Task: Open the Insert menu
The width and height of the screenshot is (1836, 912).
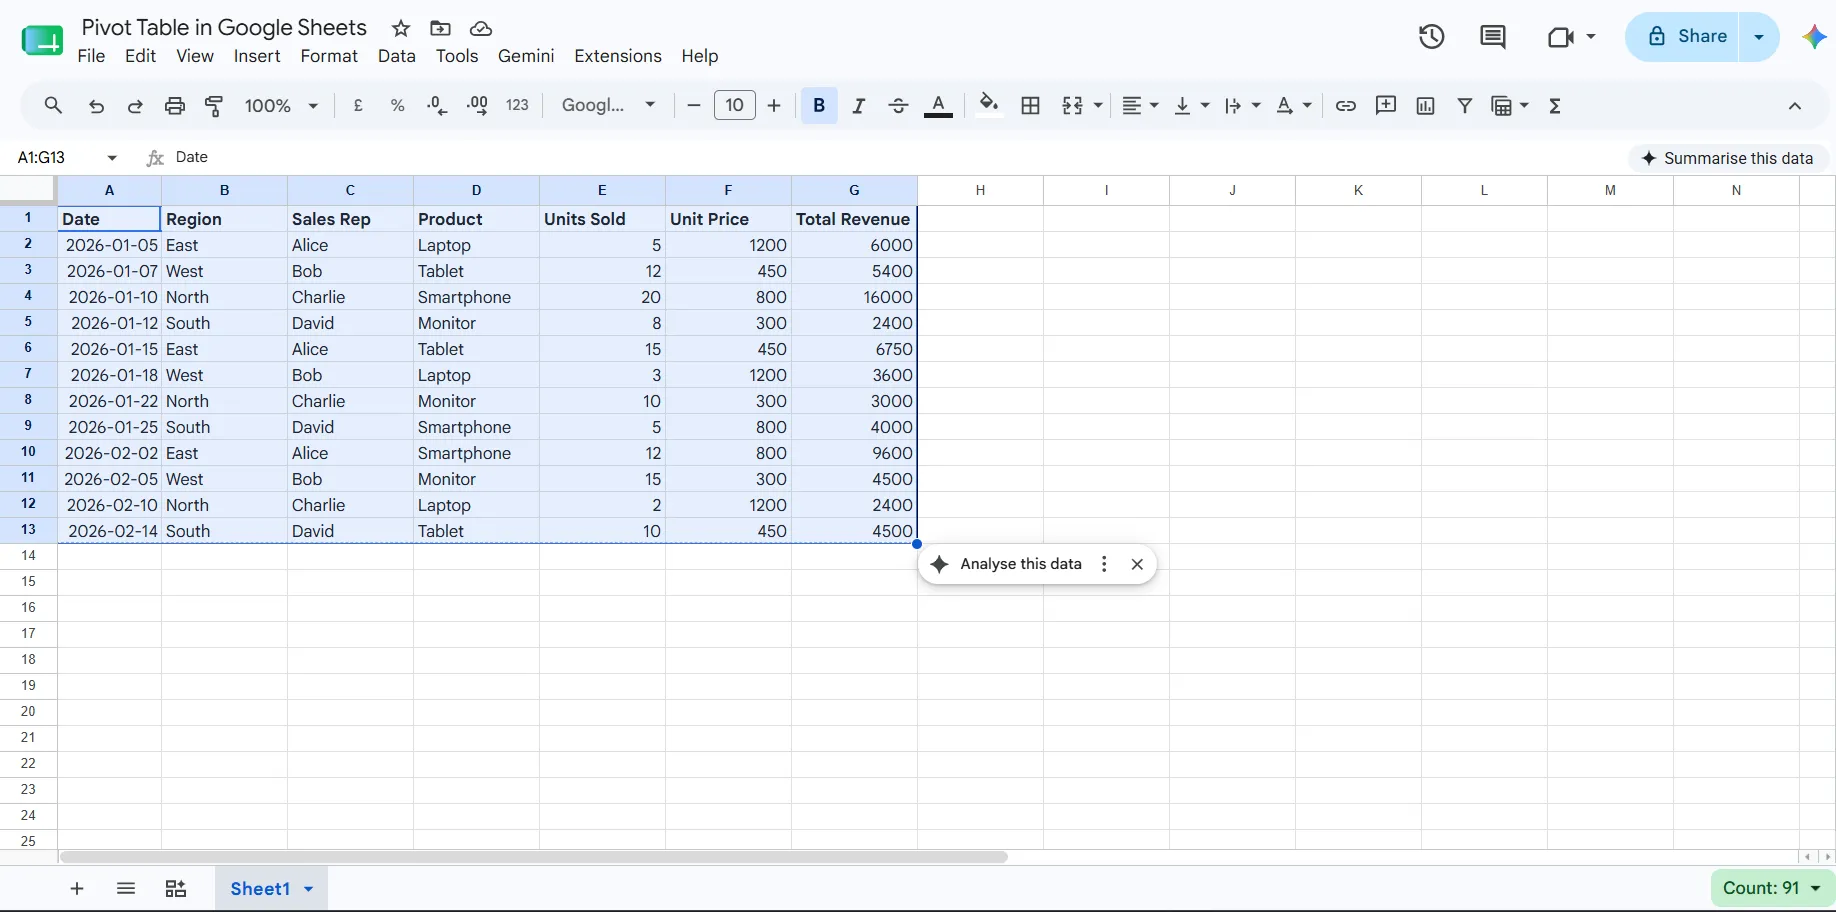Action: coord(257,56)
